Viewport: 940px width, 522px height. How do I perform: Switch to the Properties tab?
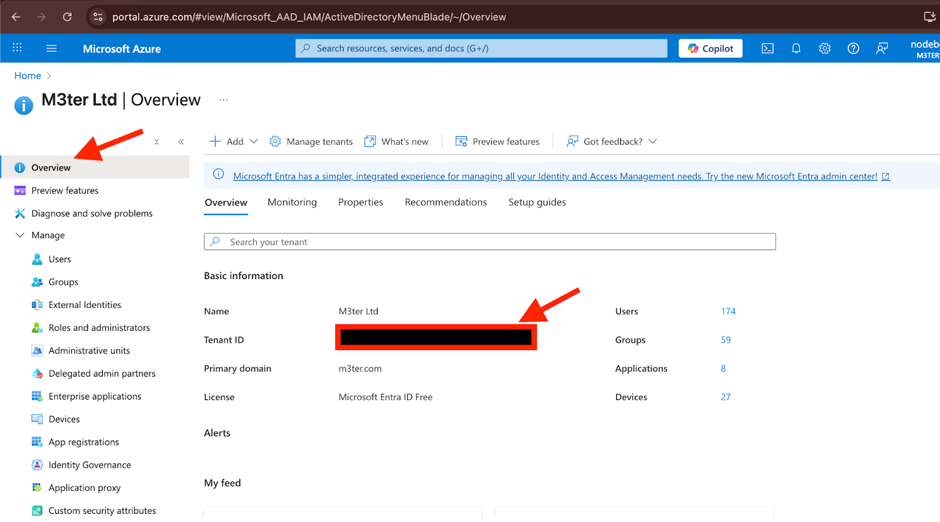pyautogui.click(x=360, y=202)
